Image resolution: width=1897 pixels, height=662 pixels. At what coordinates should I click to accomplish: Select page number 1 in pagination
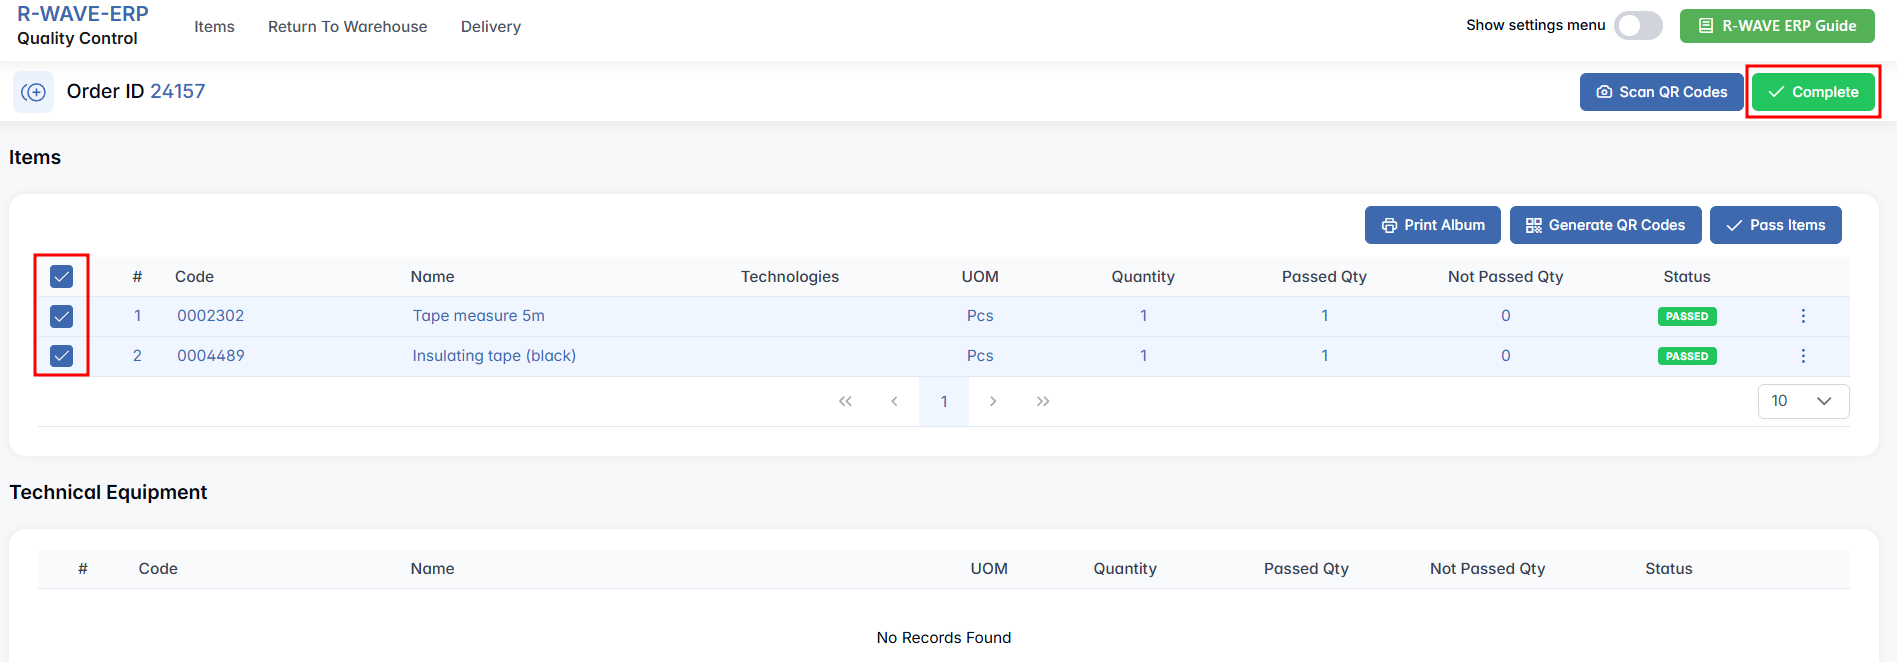943,401
